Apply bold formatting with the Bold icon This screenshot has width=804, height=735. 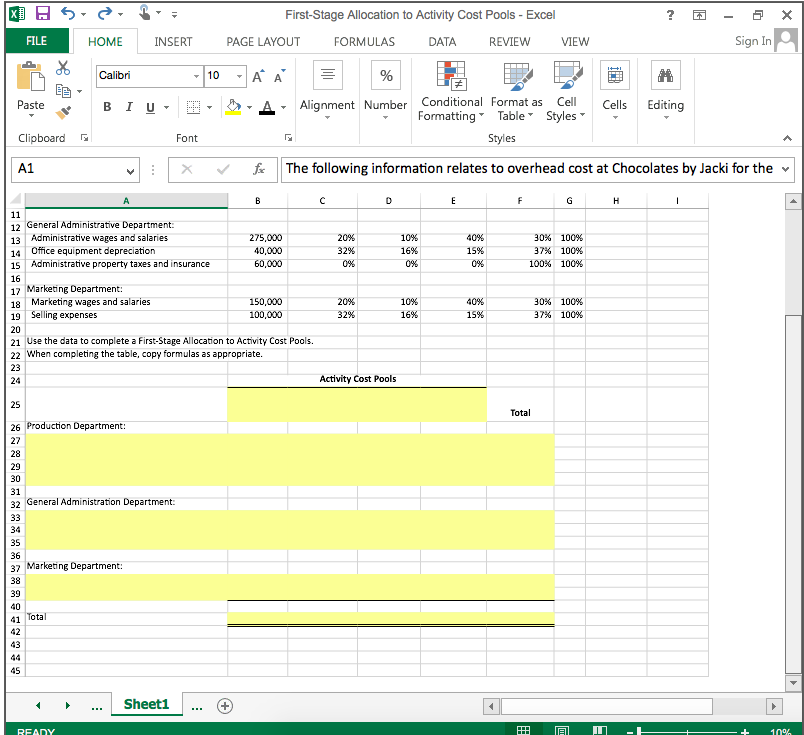click(x=107, y=107)
